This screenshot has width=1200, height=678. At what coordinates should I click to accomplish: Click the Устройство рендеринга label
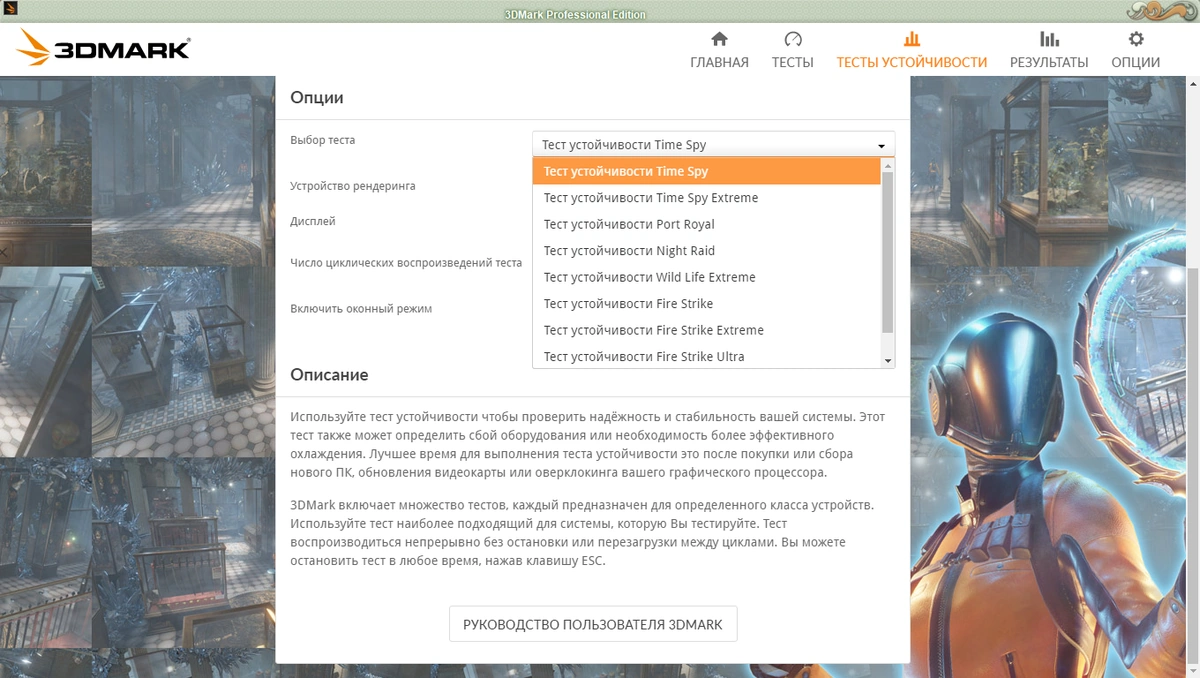pos(353,186)
